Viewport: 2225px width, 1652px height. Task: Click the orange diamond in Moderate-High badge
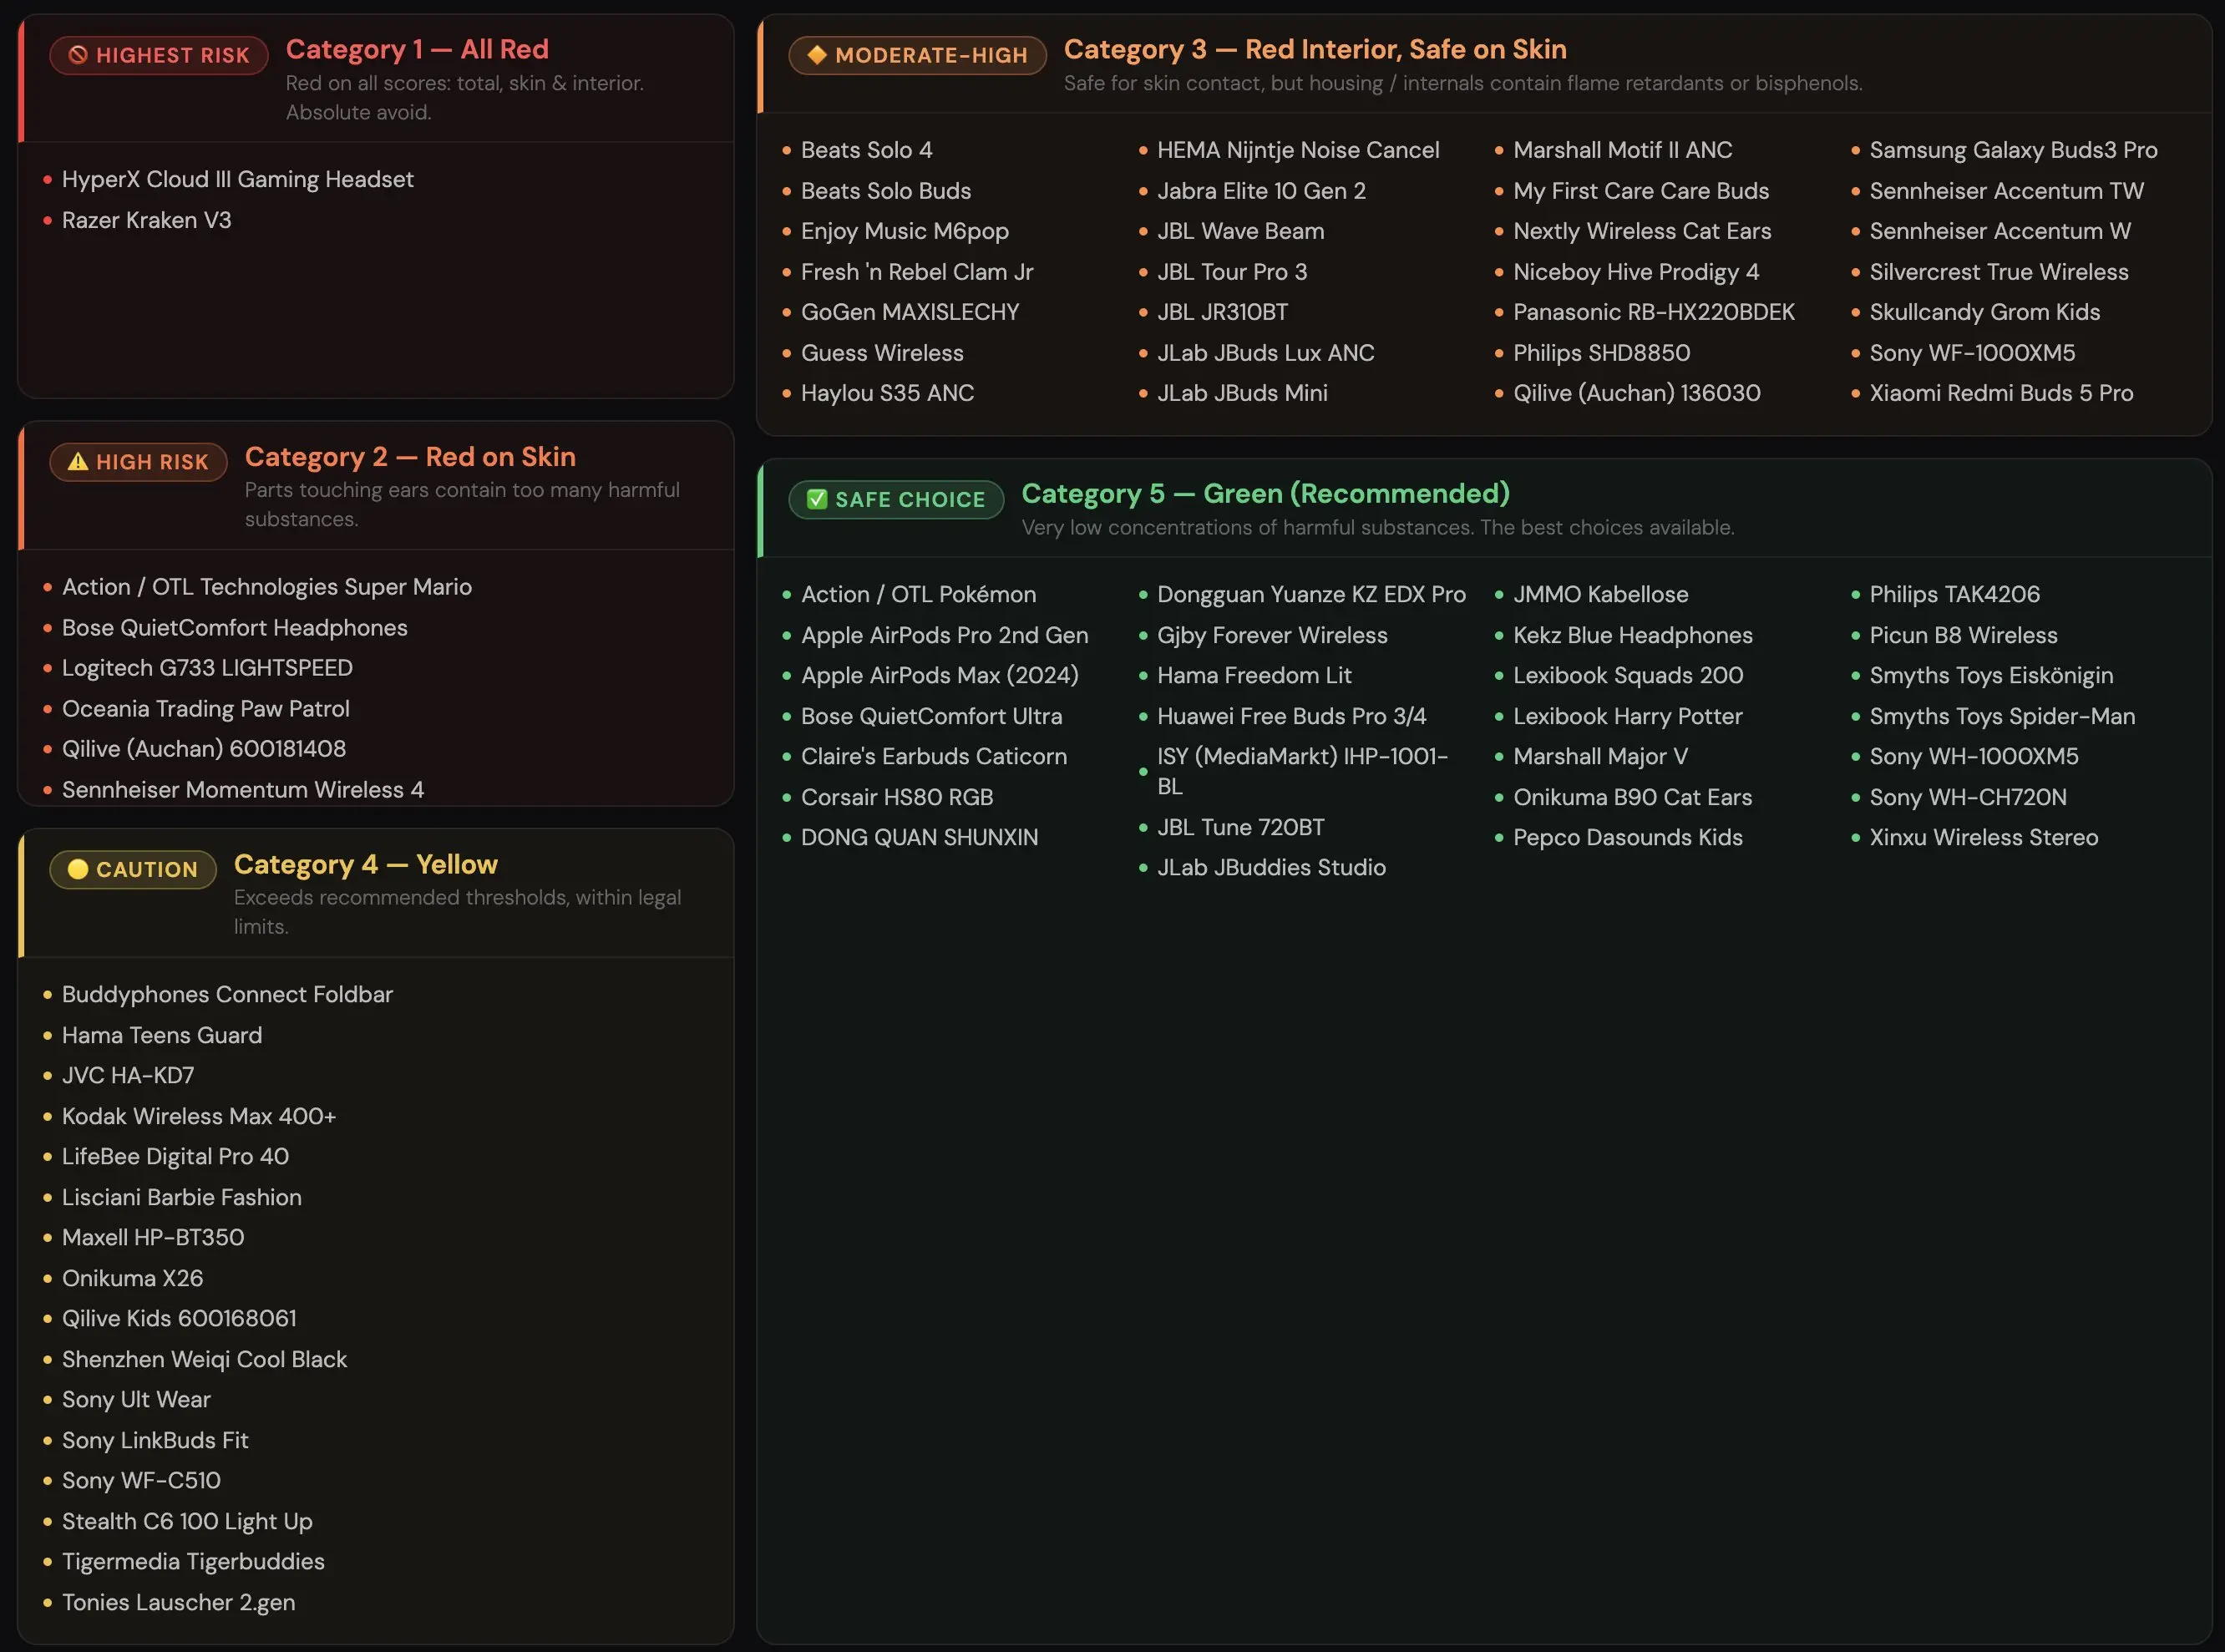[817, 55]
